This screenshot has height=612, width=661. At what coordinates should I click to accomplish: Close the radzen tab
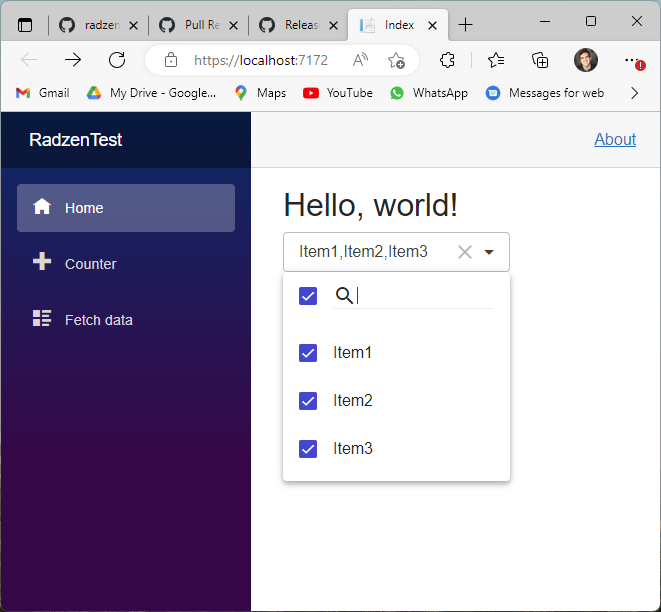133,26
